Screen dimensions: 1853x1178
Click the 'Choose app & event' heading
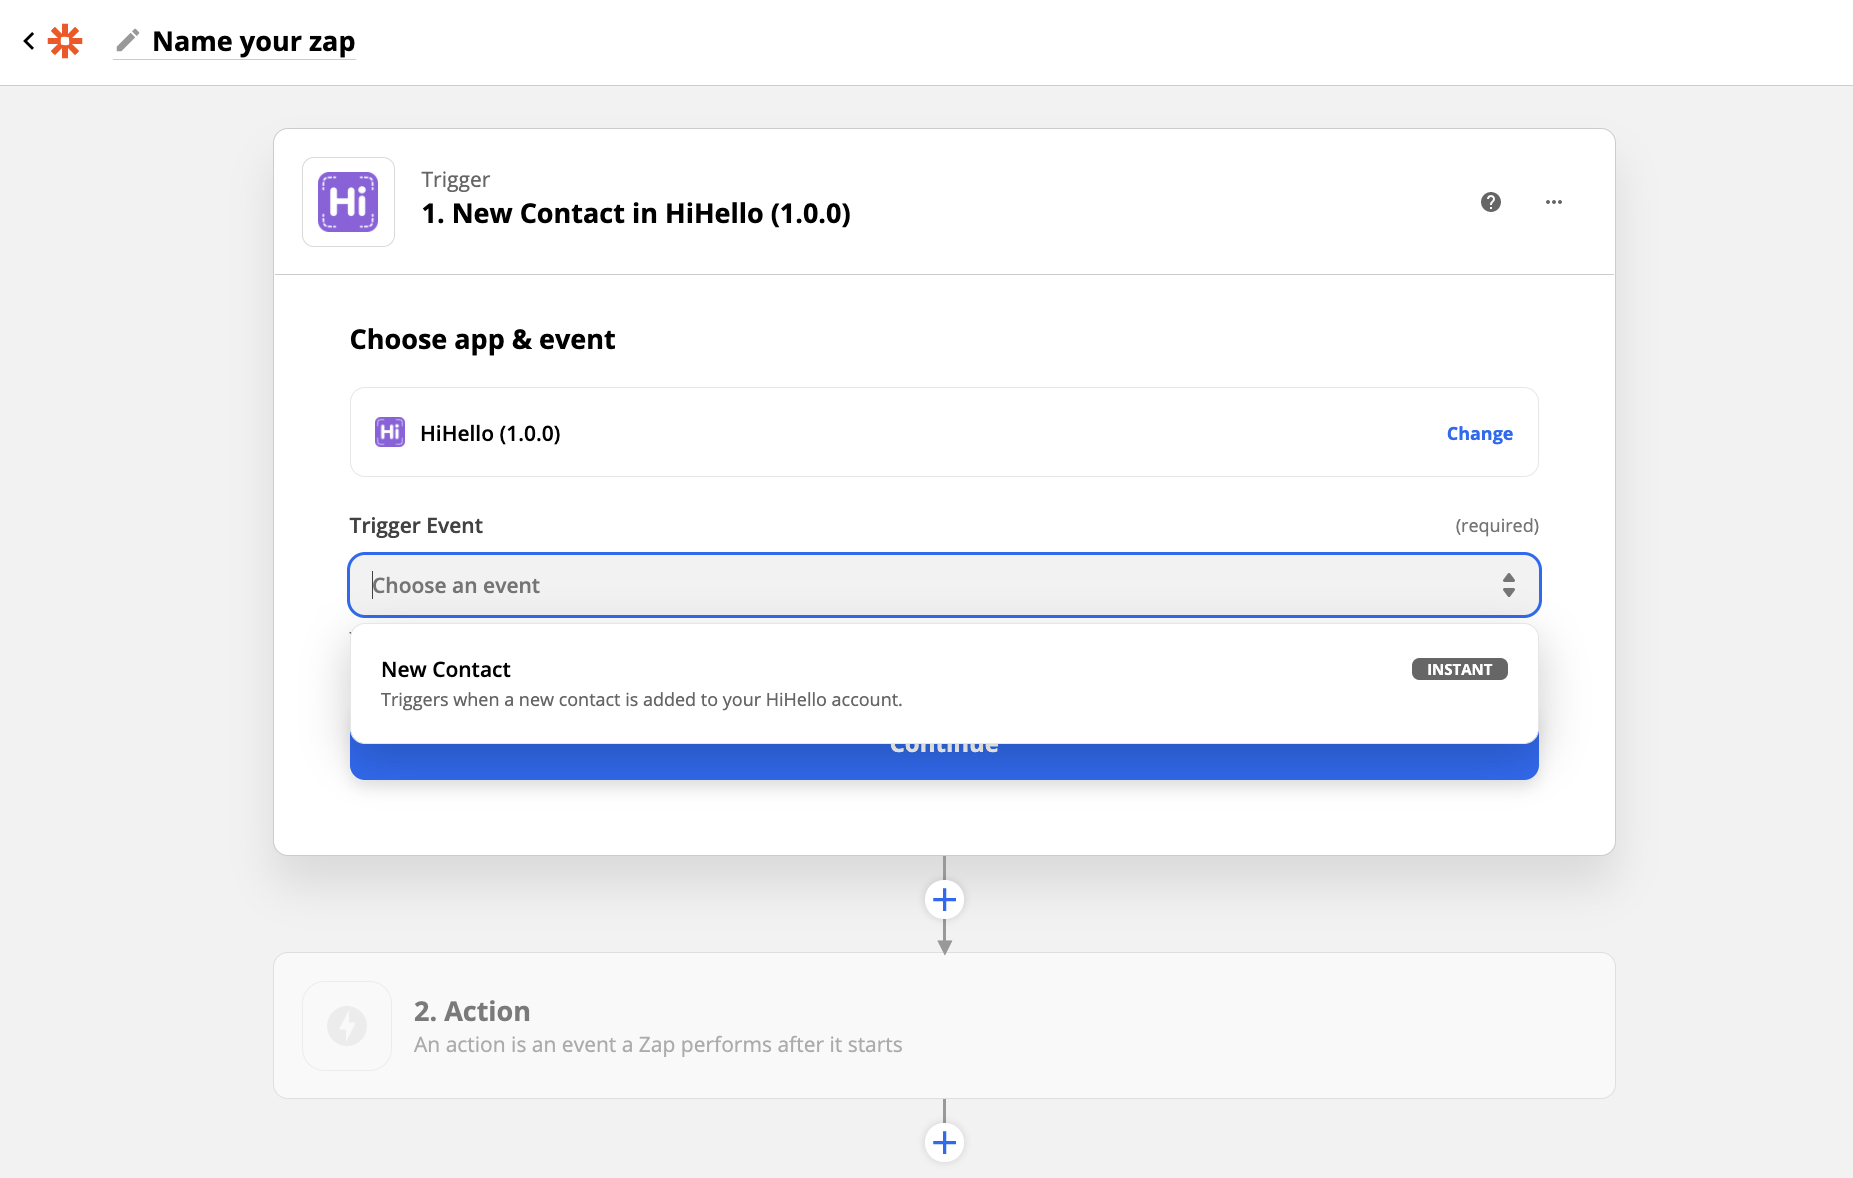pos(482,340)
